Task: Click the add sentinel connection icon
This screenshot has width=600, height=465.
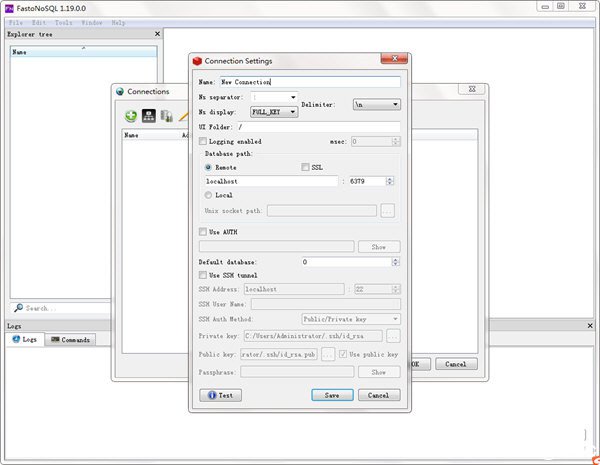Action: pyautogui.click(x=166, y=115)
